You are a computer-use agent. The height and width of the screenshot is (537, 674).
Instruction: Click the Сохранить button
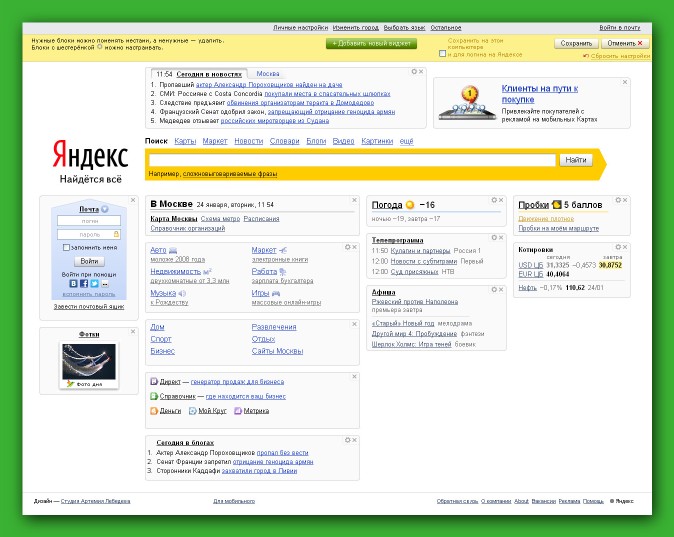[x=576, y=43]
